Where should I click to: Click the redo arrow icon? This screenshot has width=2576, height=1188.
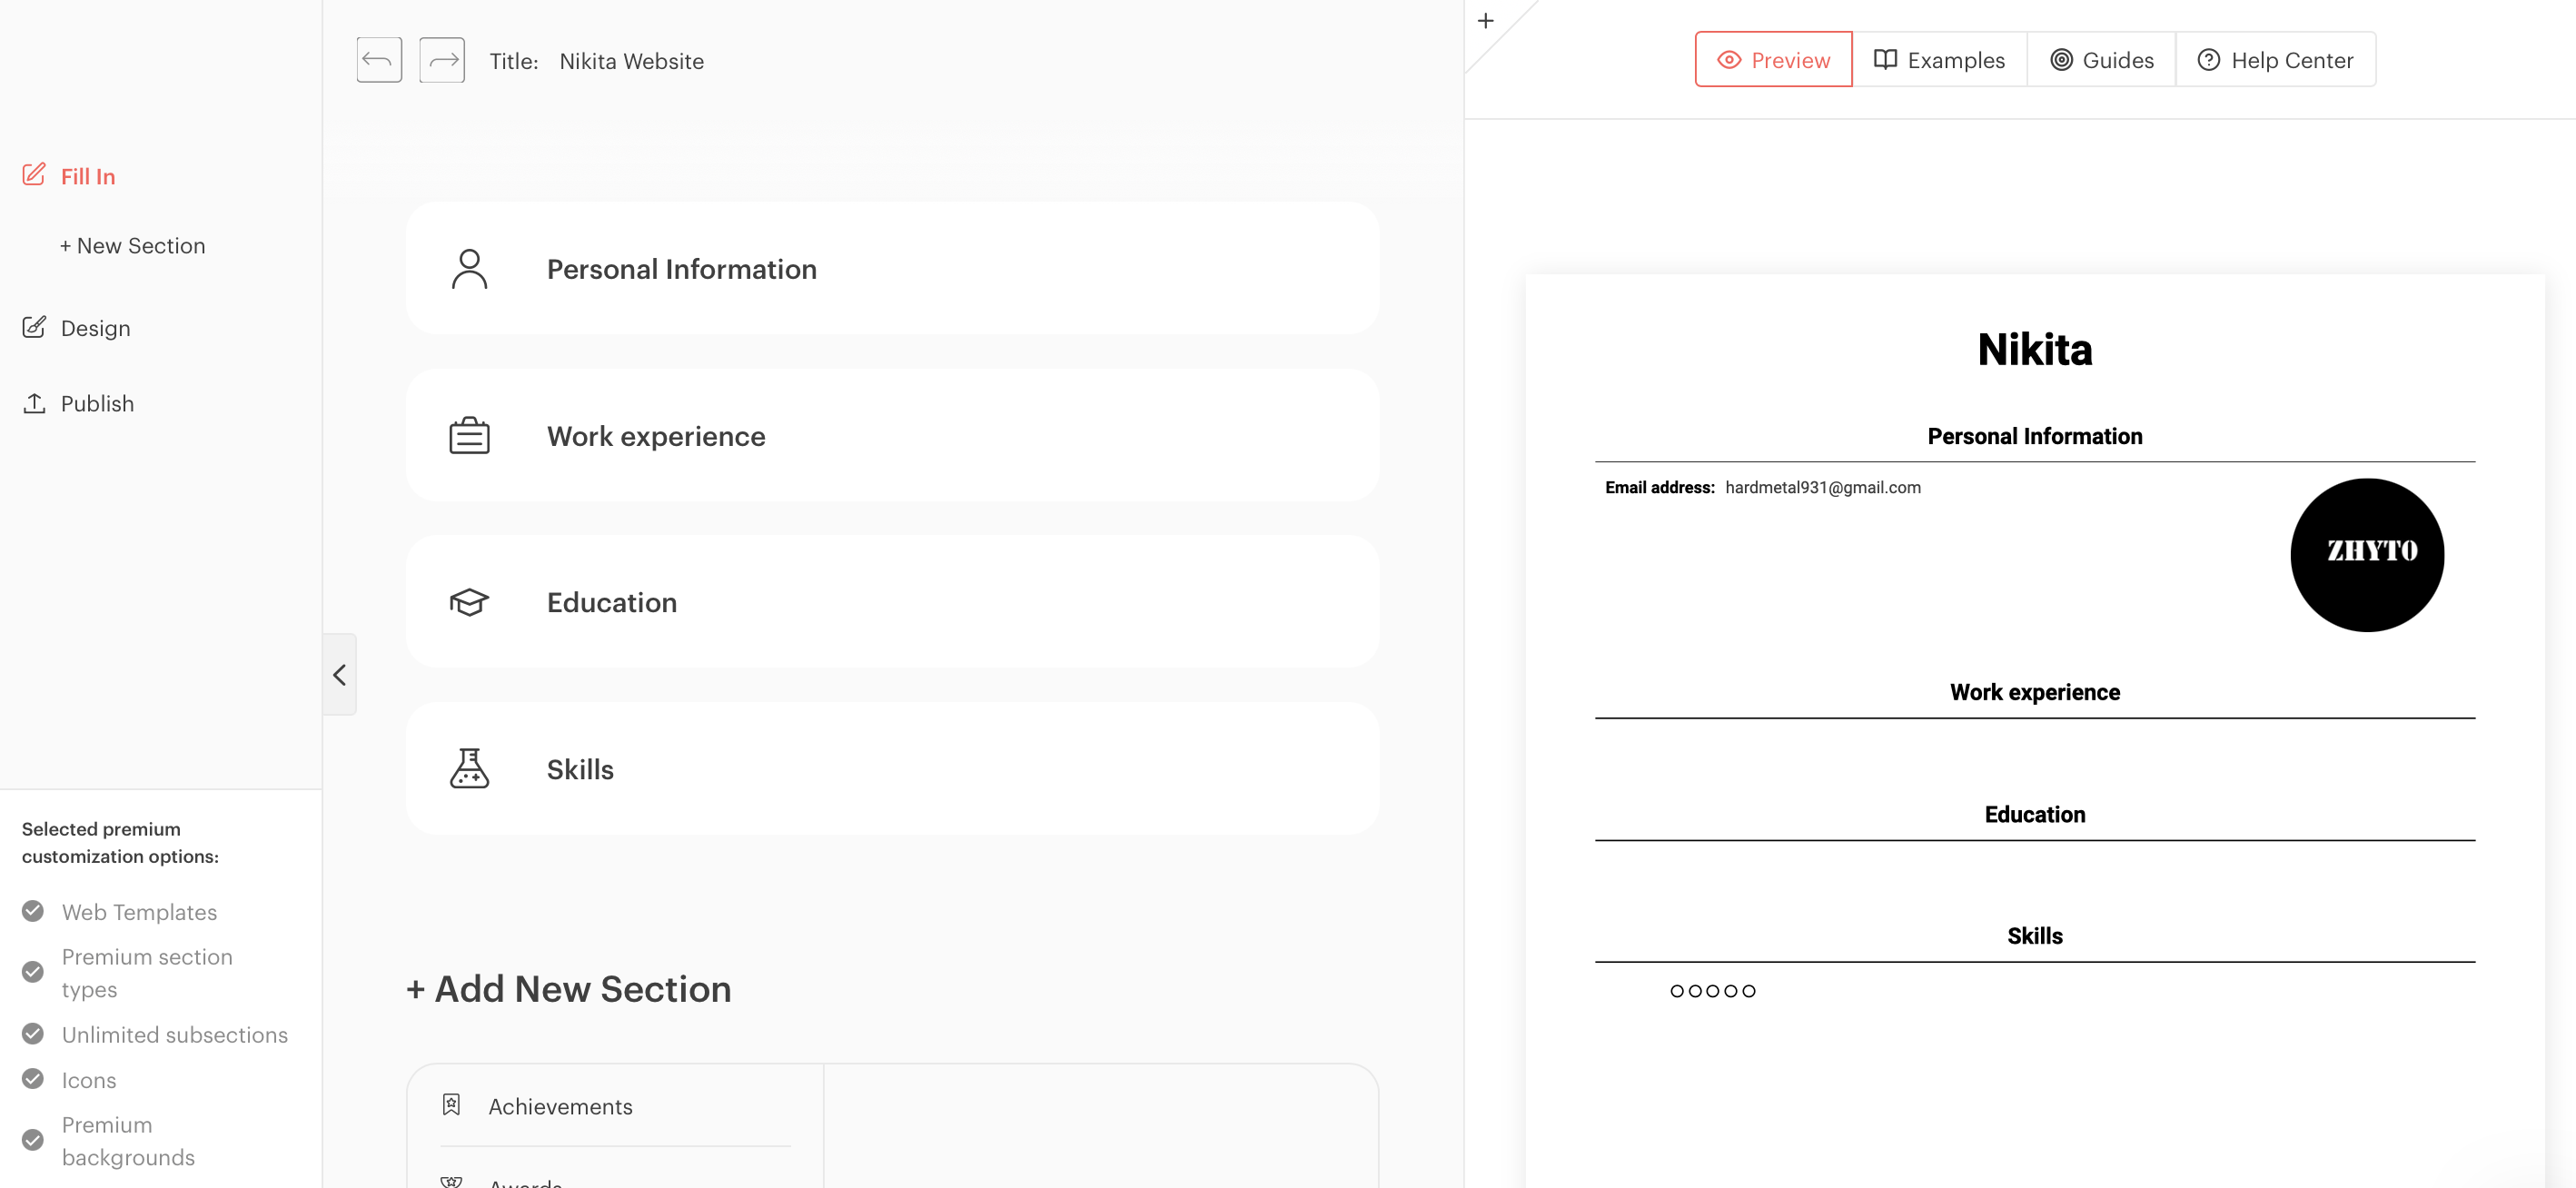pos(441,59)
